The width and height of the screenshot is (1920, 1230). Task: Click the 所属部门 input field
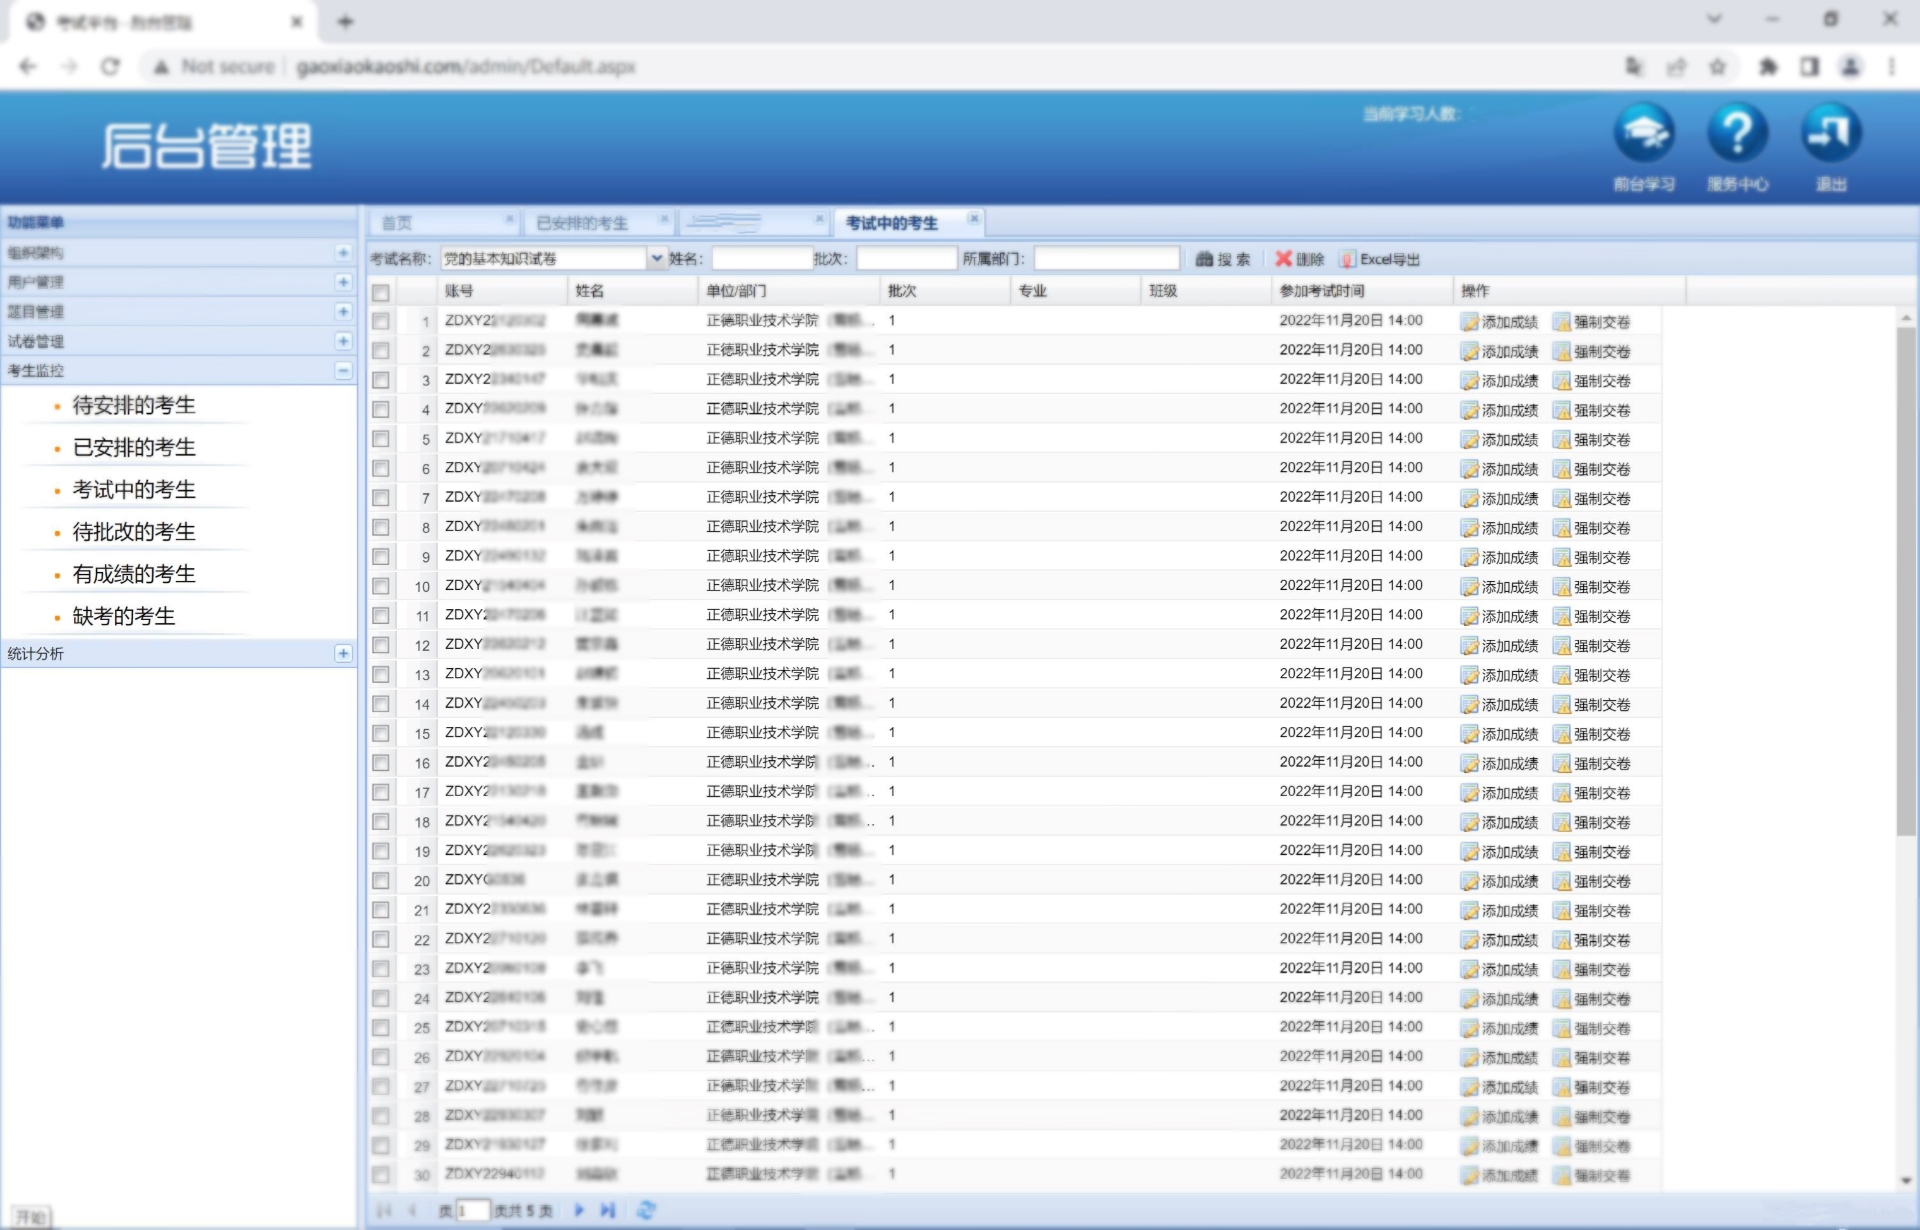click(1106, 259)
